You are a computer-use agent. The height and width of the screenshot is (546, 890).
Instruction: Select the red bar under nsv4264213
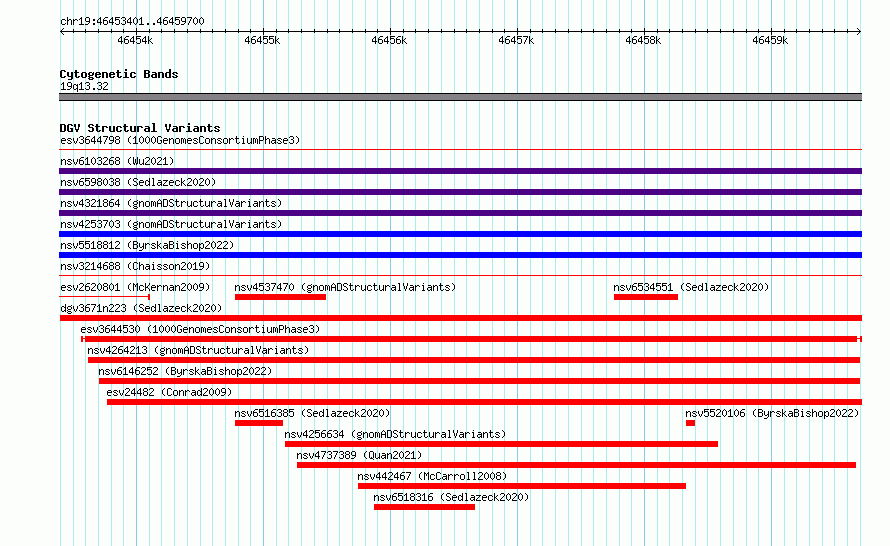point(474,360)
